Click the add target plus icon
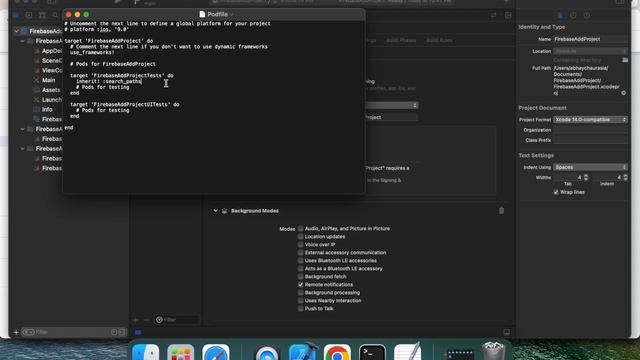 click(x=136, y=320)
